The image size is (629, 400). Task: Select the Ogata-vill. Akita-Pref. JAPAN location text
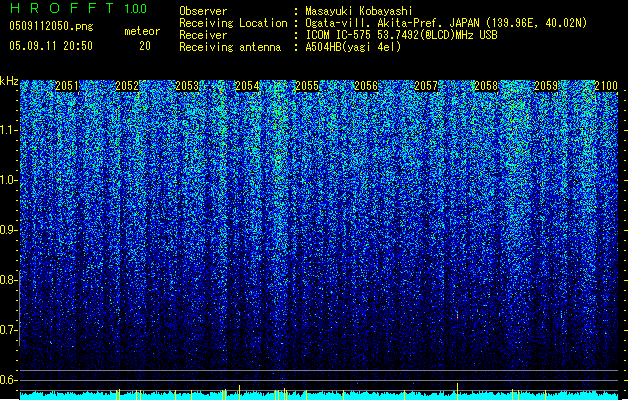coord(446,23)
